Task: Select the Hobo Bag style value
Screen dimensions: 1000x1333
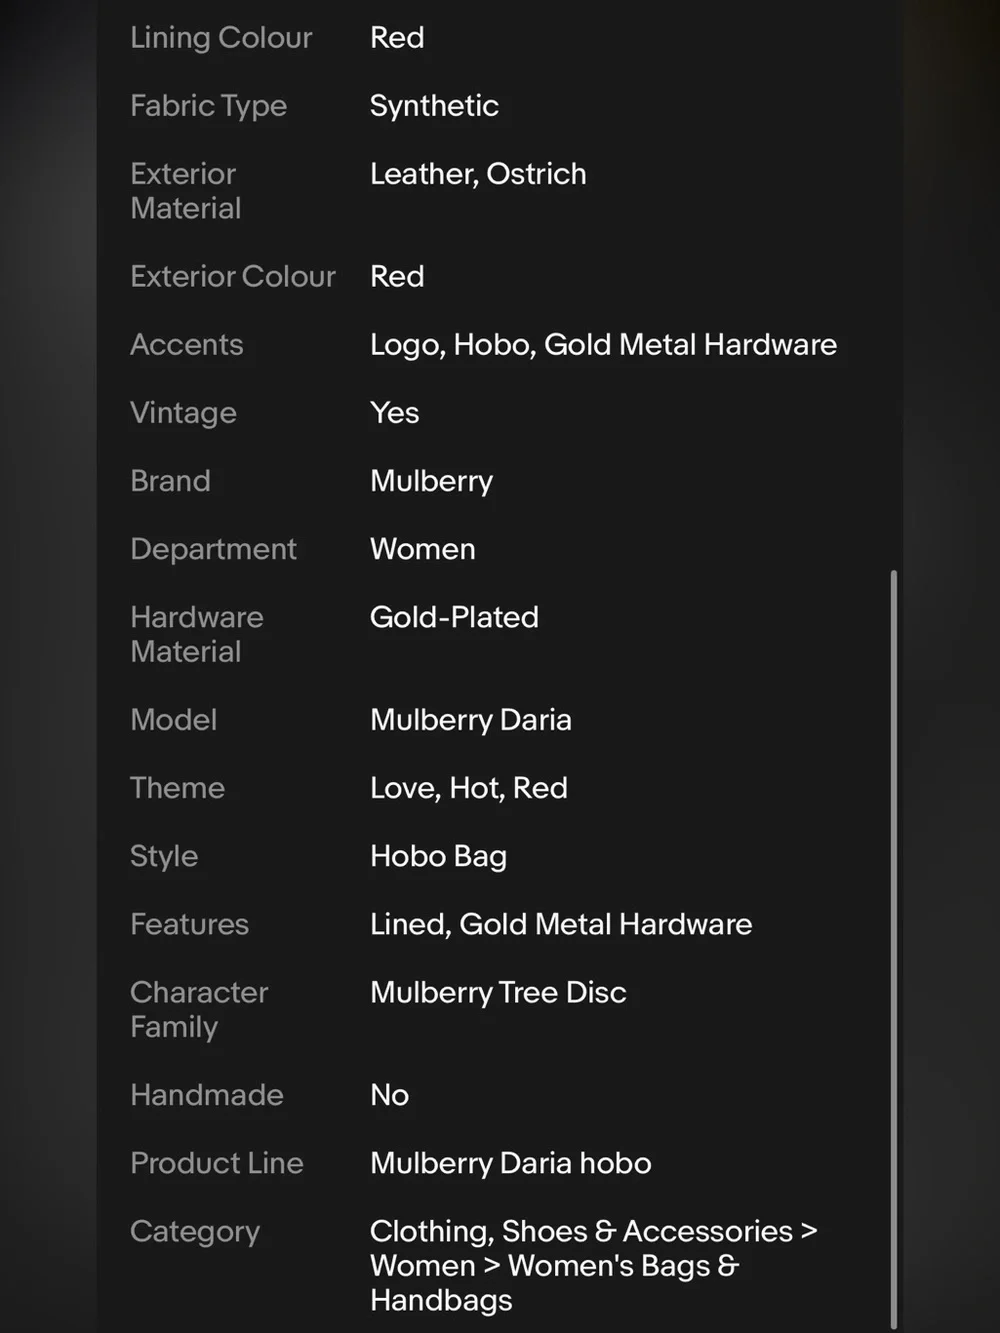Action: 438,857
